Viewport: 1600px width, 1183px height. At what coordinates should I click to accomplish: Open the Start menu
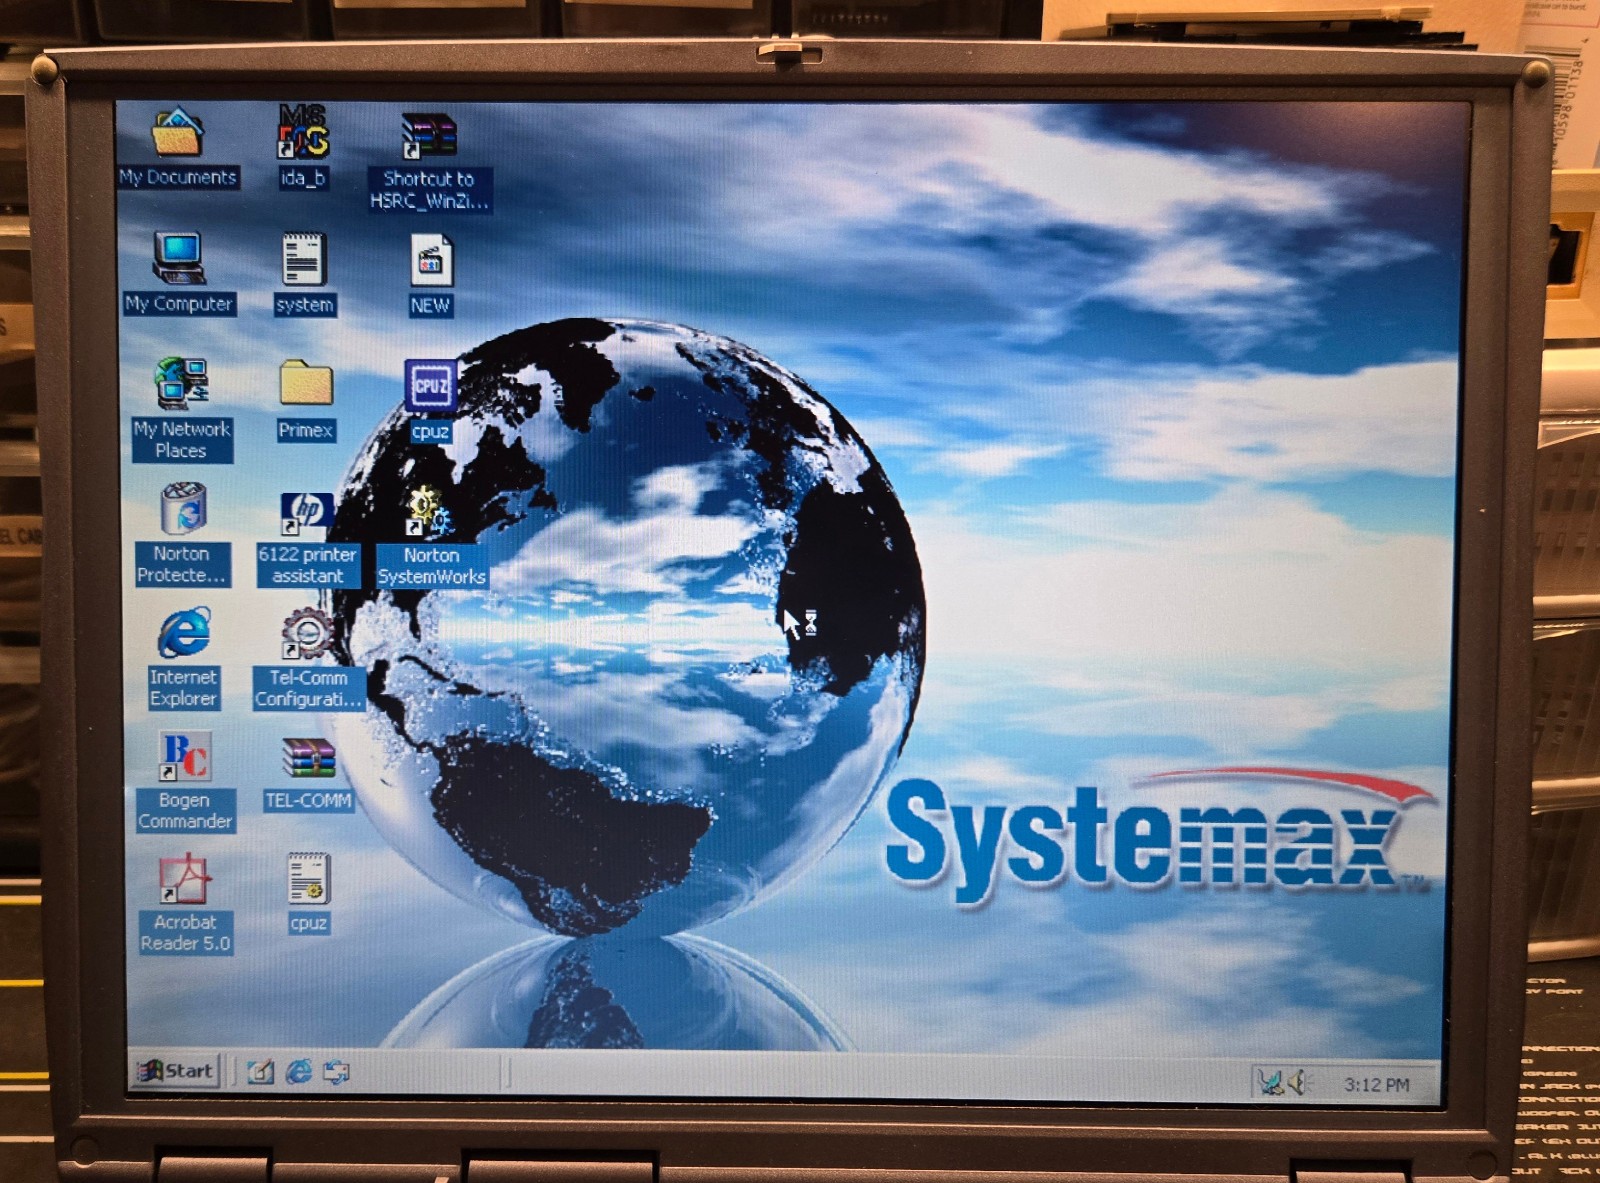pos(175,1071)
